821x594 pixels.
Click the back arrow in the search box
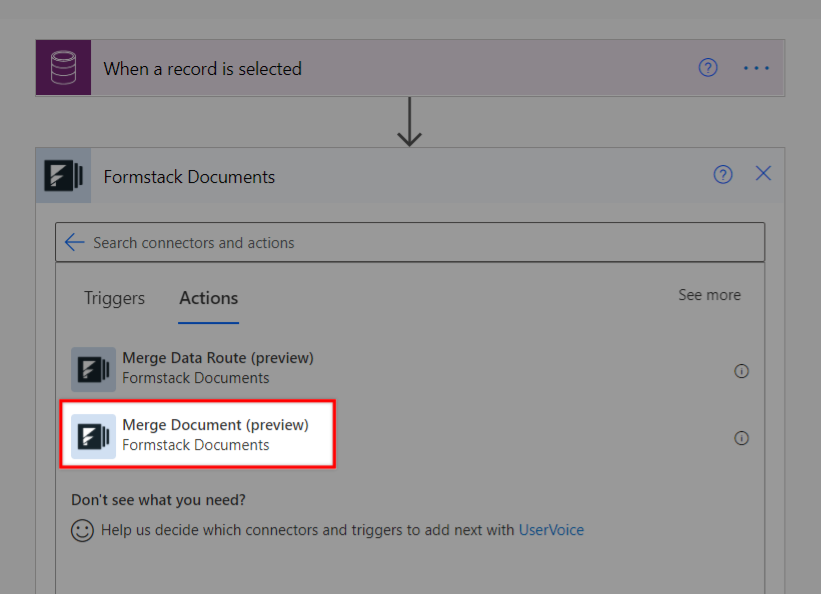coord(74,242)
